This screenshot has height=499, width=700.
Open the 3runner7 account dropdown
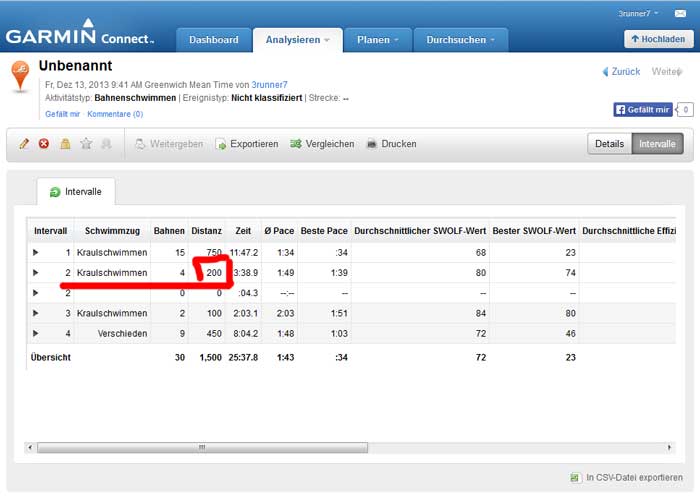pos(638,13)
